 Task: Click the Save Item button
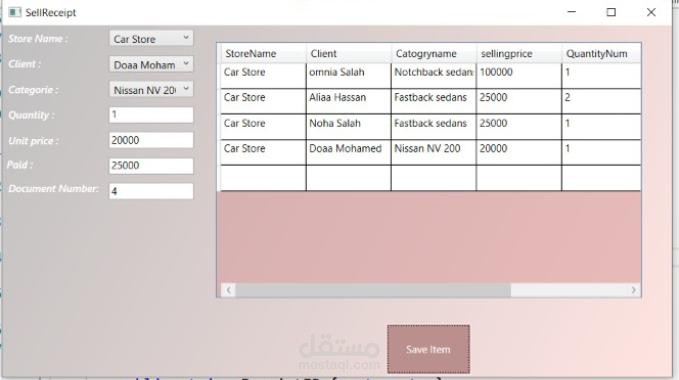(428, 349)
